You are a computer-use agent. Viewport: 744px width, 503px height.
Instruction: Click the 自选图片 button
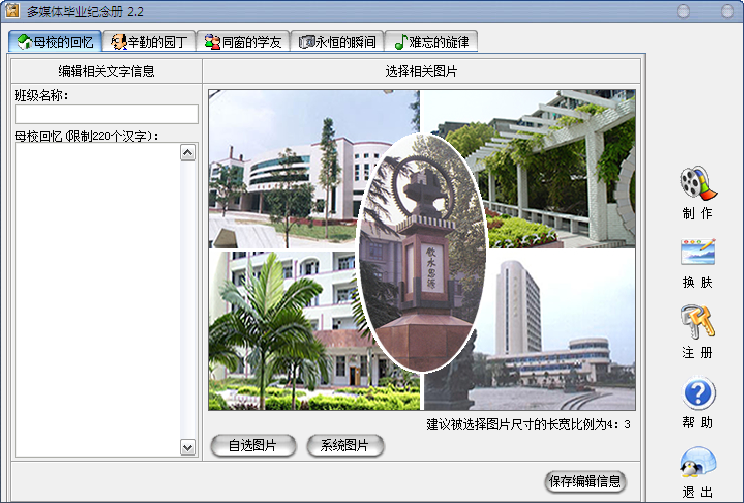253,446
